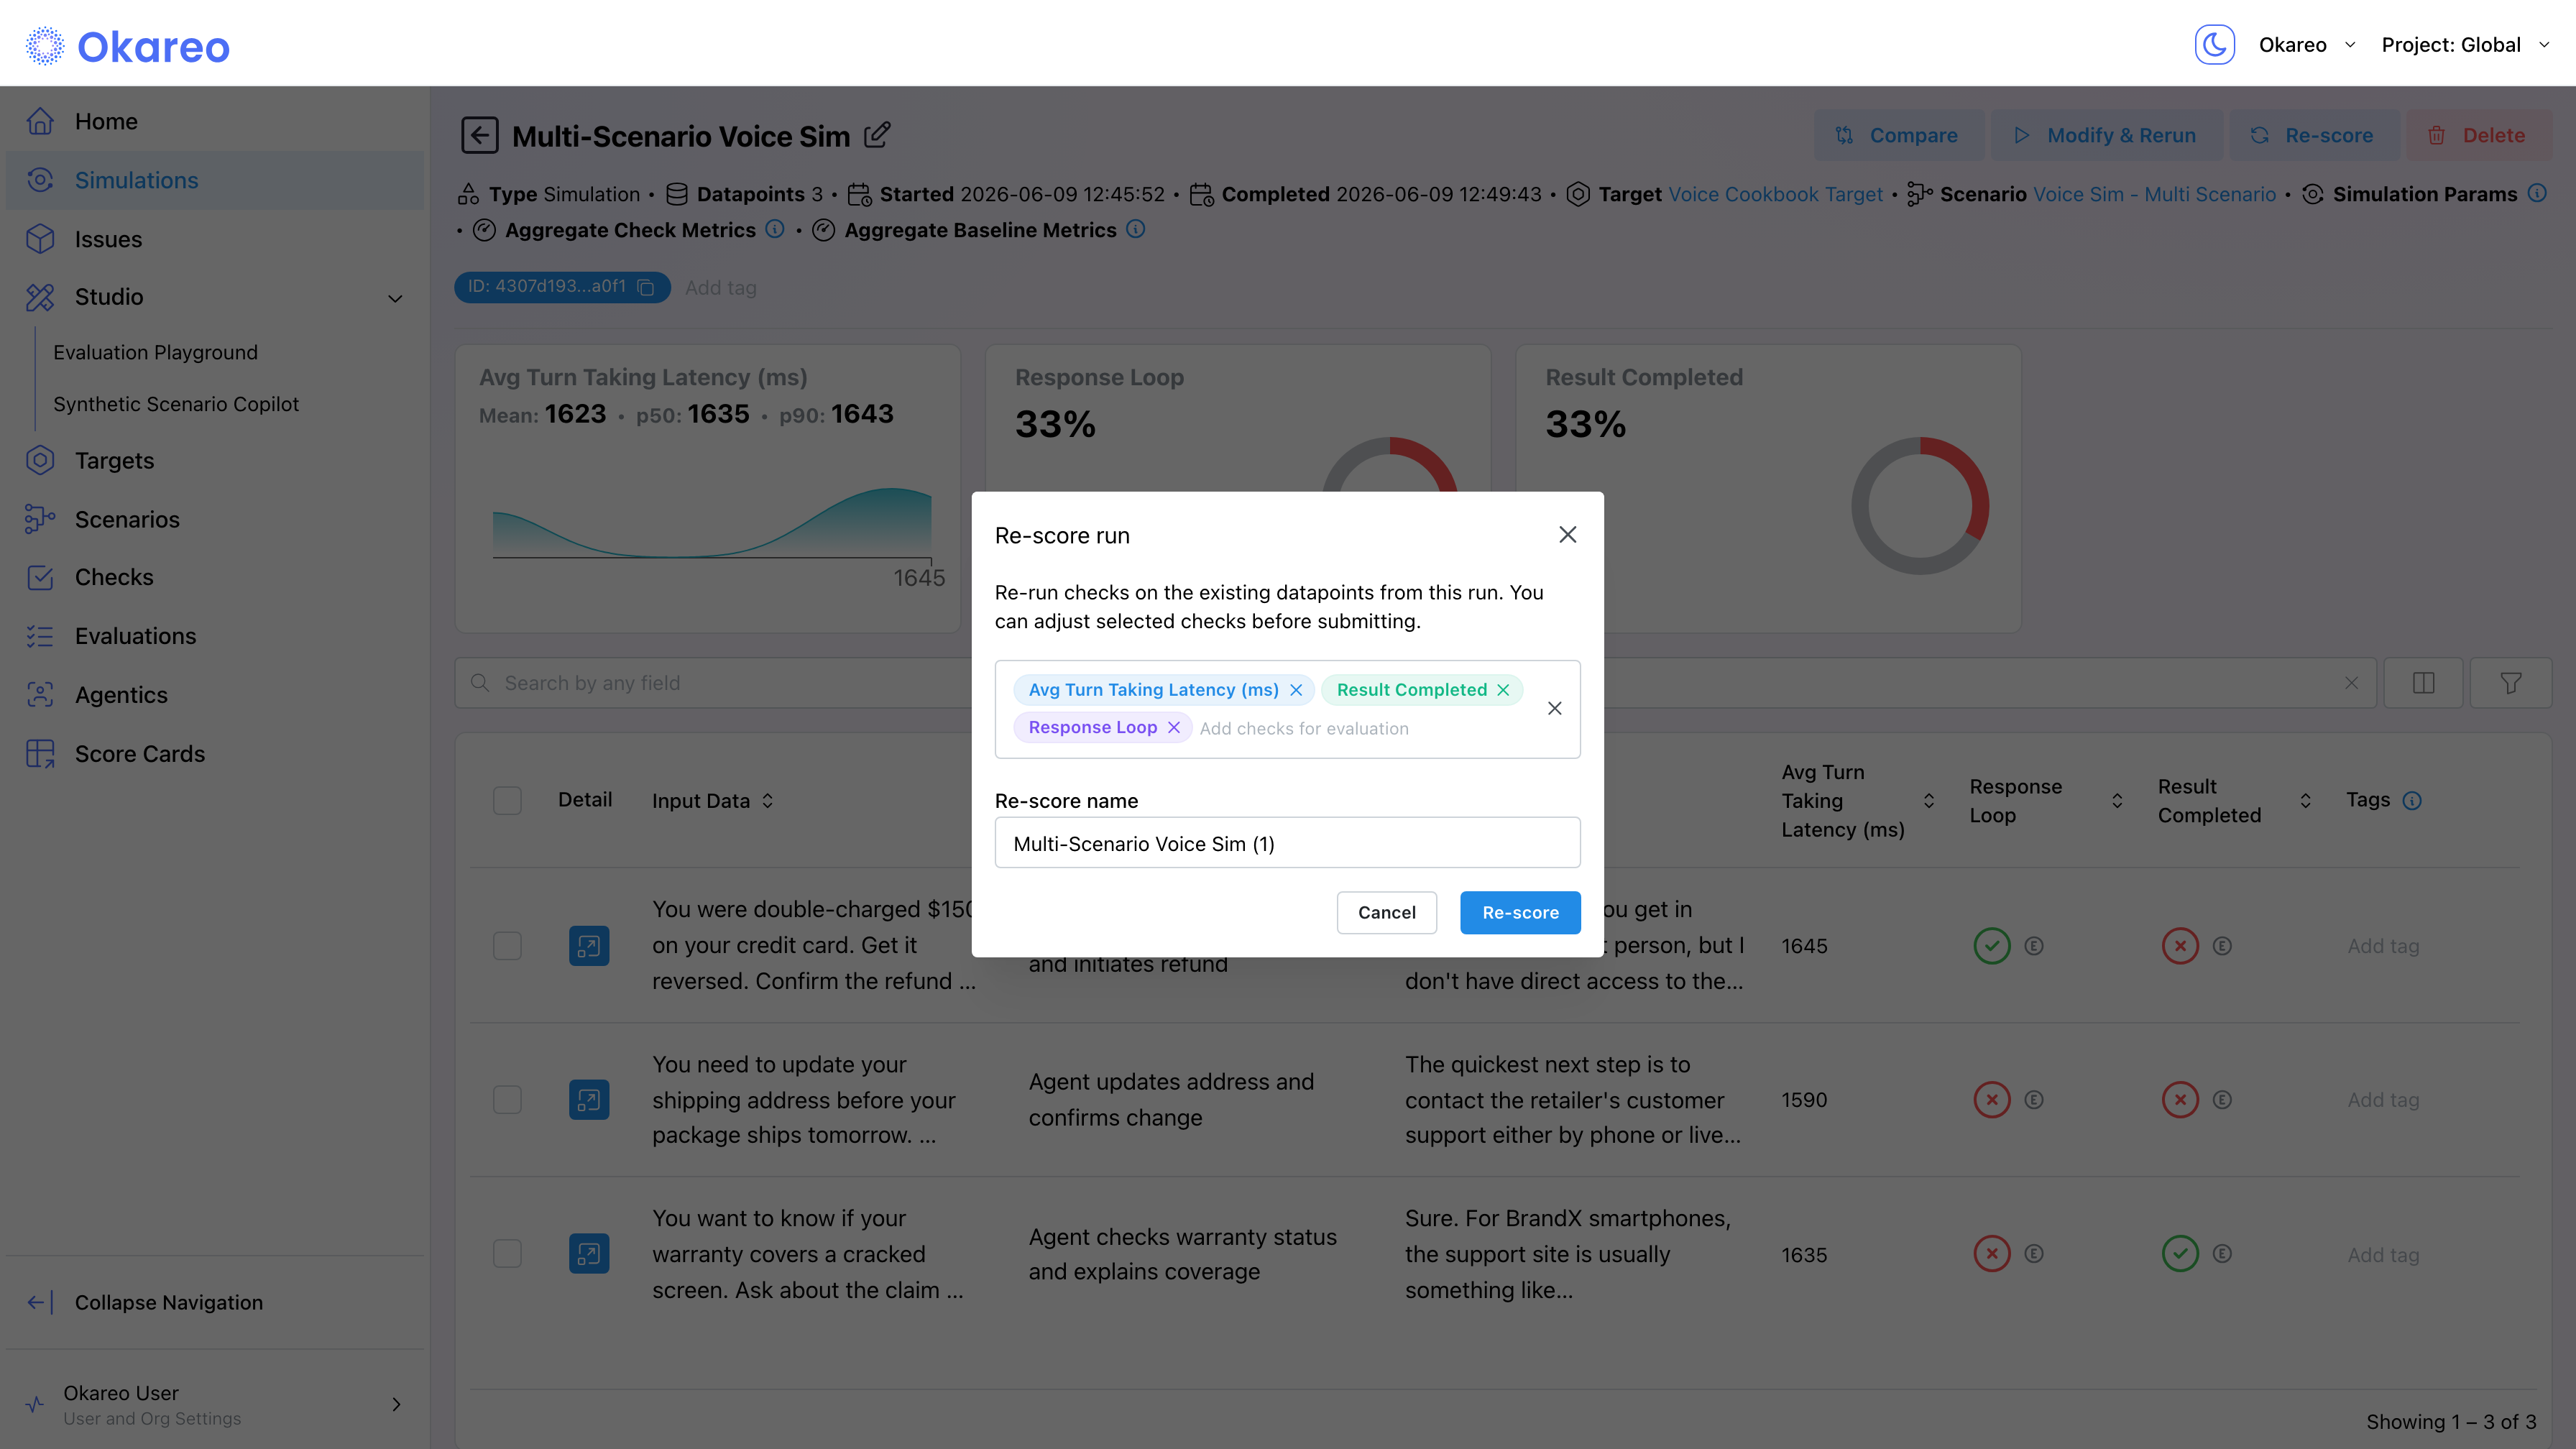Open detail for warranty row
This screenshot has height=1449, width=2576.
click(589, 1254)
